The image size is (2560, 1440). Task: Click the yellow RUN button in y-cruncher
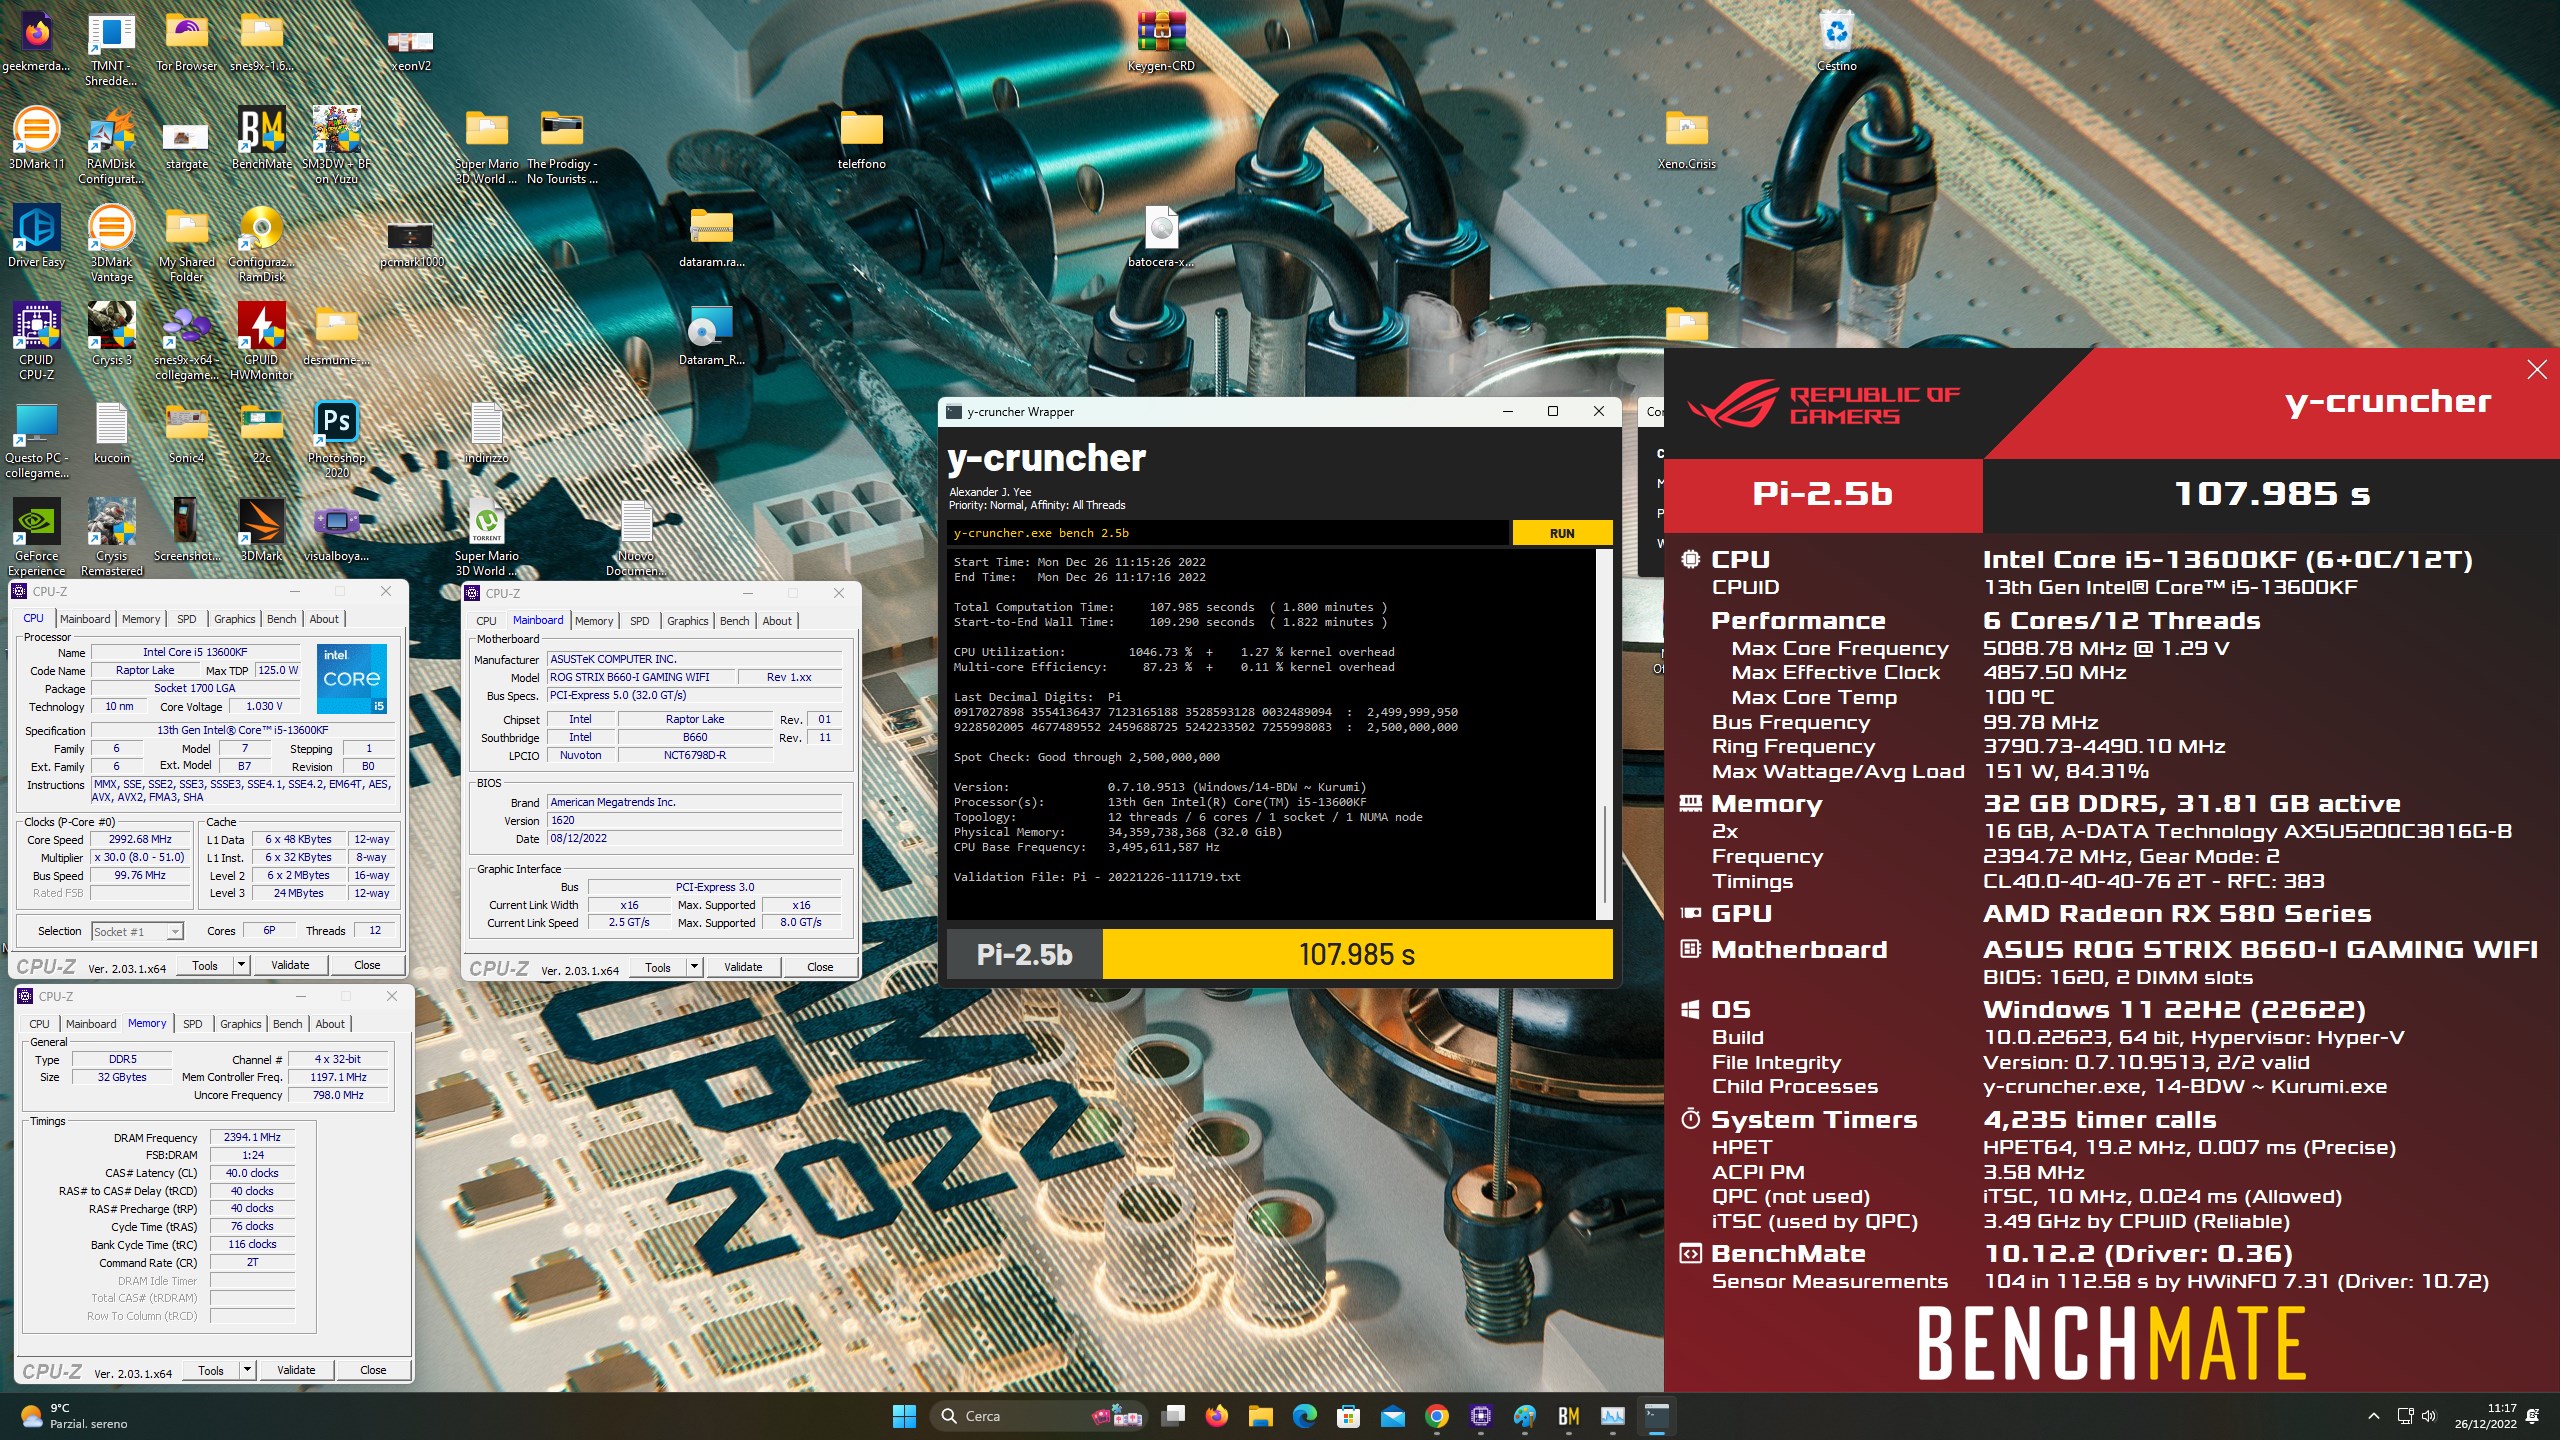click(x=1562, y=533)
